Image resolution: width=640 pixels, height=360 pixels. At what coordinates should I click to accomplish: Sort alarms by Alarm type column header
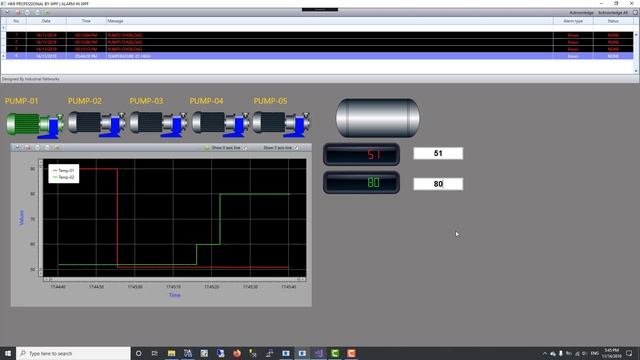tap(573, 21)
